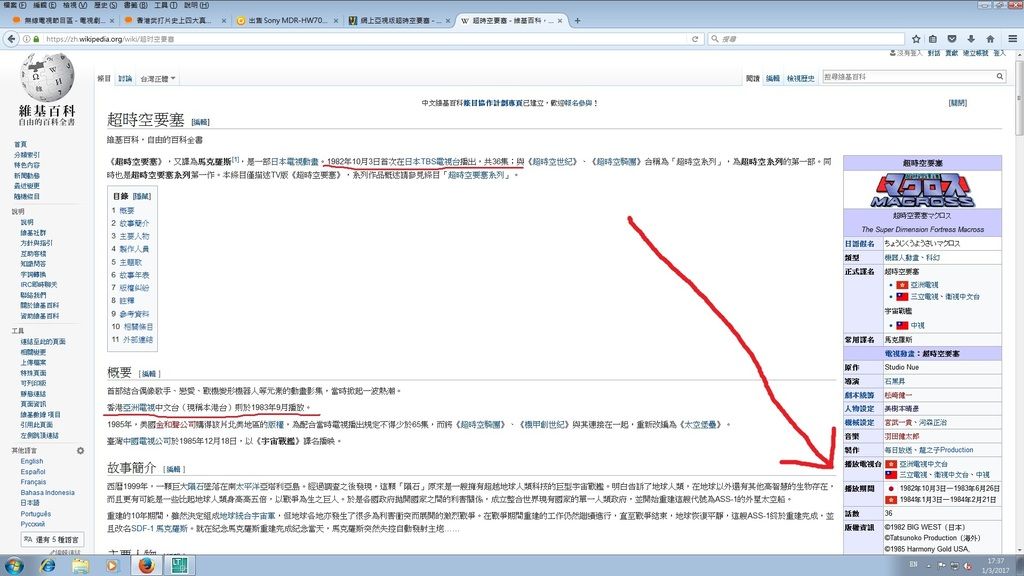
Task: Open the English language version link
Action: 31,461
